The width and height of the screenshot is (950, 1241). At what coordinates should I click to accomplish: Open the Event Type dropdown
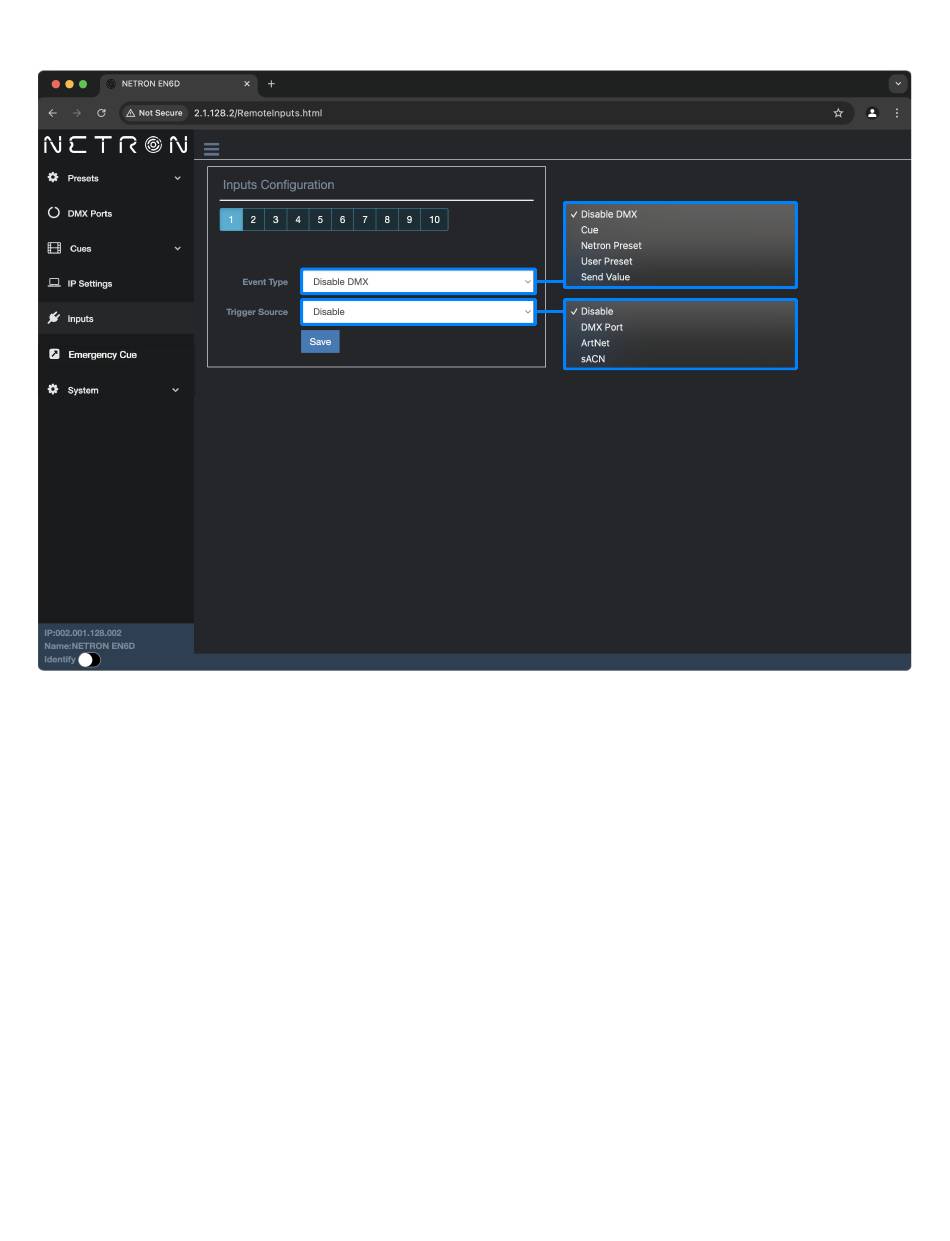pos(418,282)
